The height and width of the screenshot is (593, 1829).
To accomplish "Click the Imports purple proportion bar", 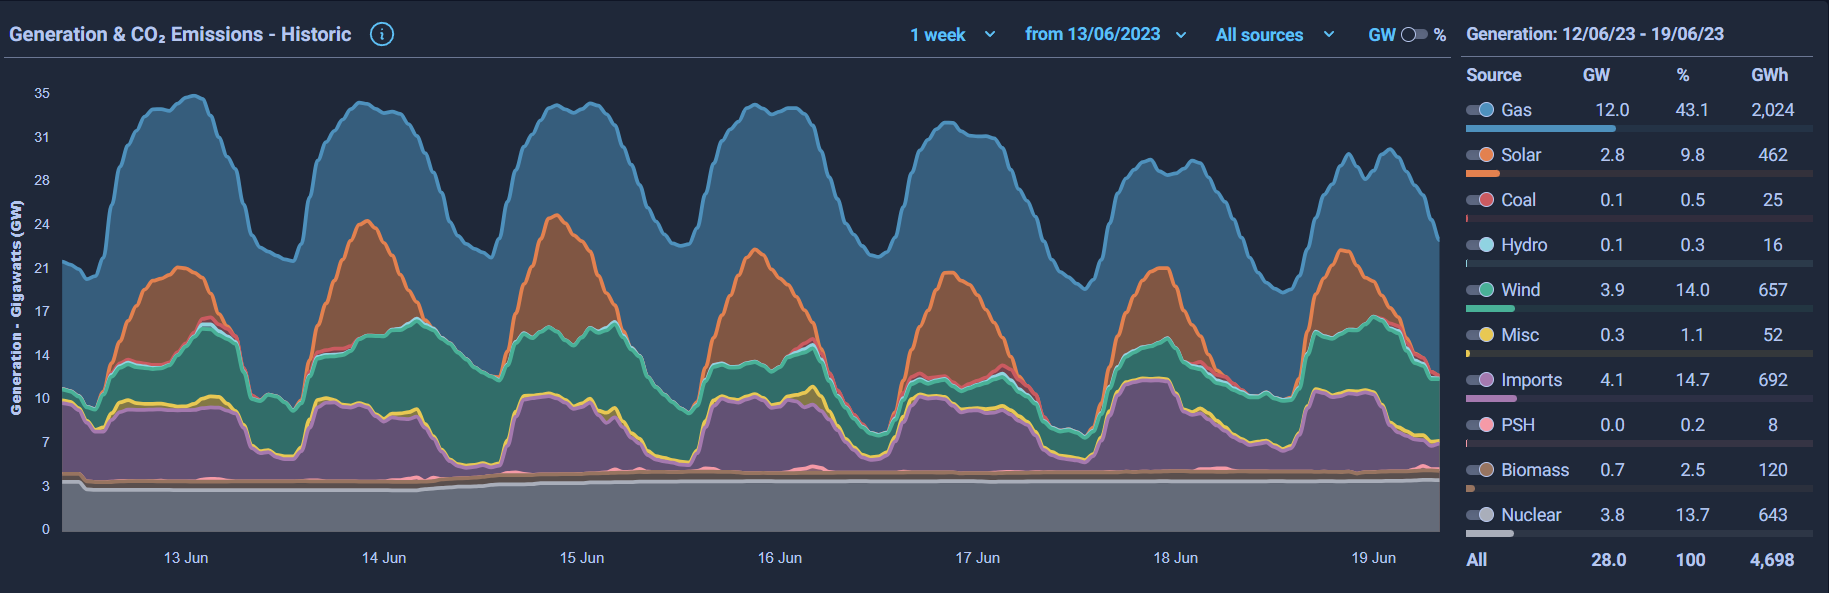I will coord(1491,398).
